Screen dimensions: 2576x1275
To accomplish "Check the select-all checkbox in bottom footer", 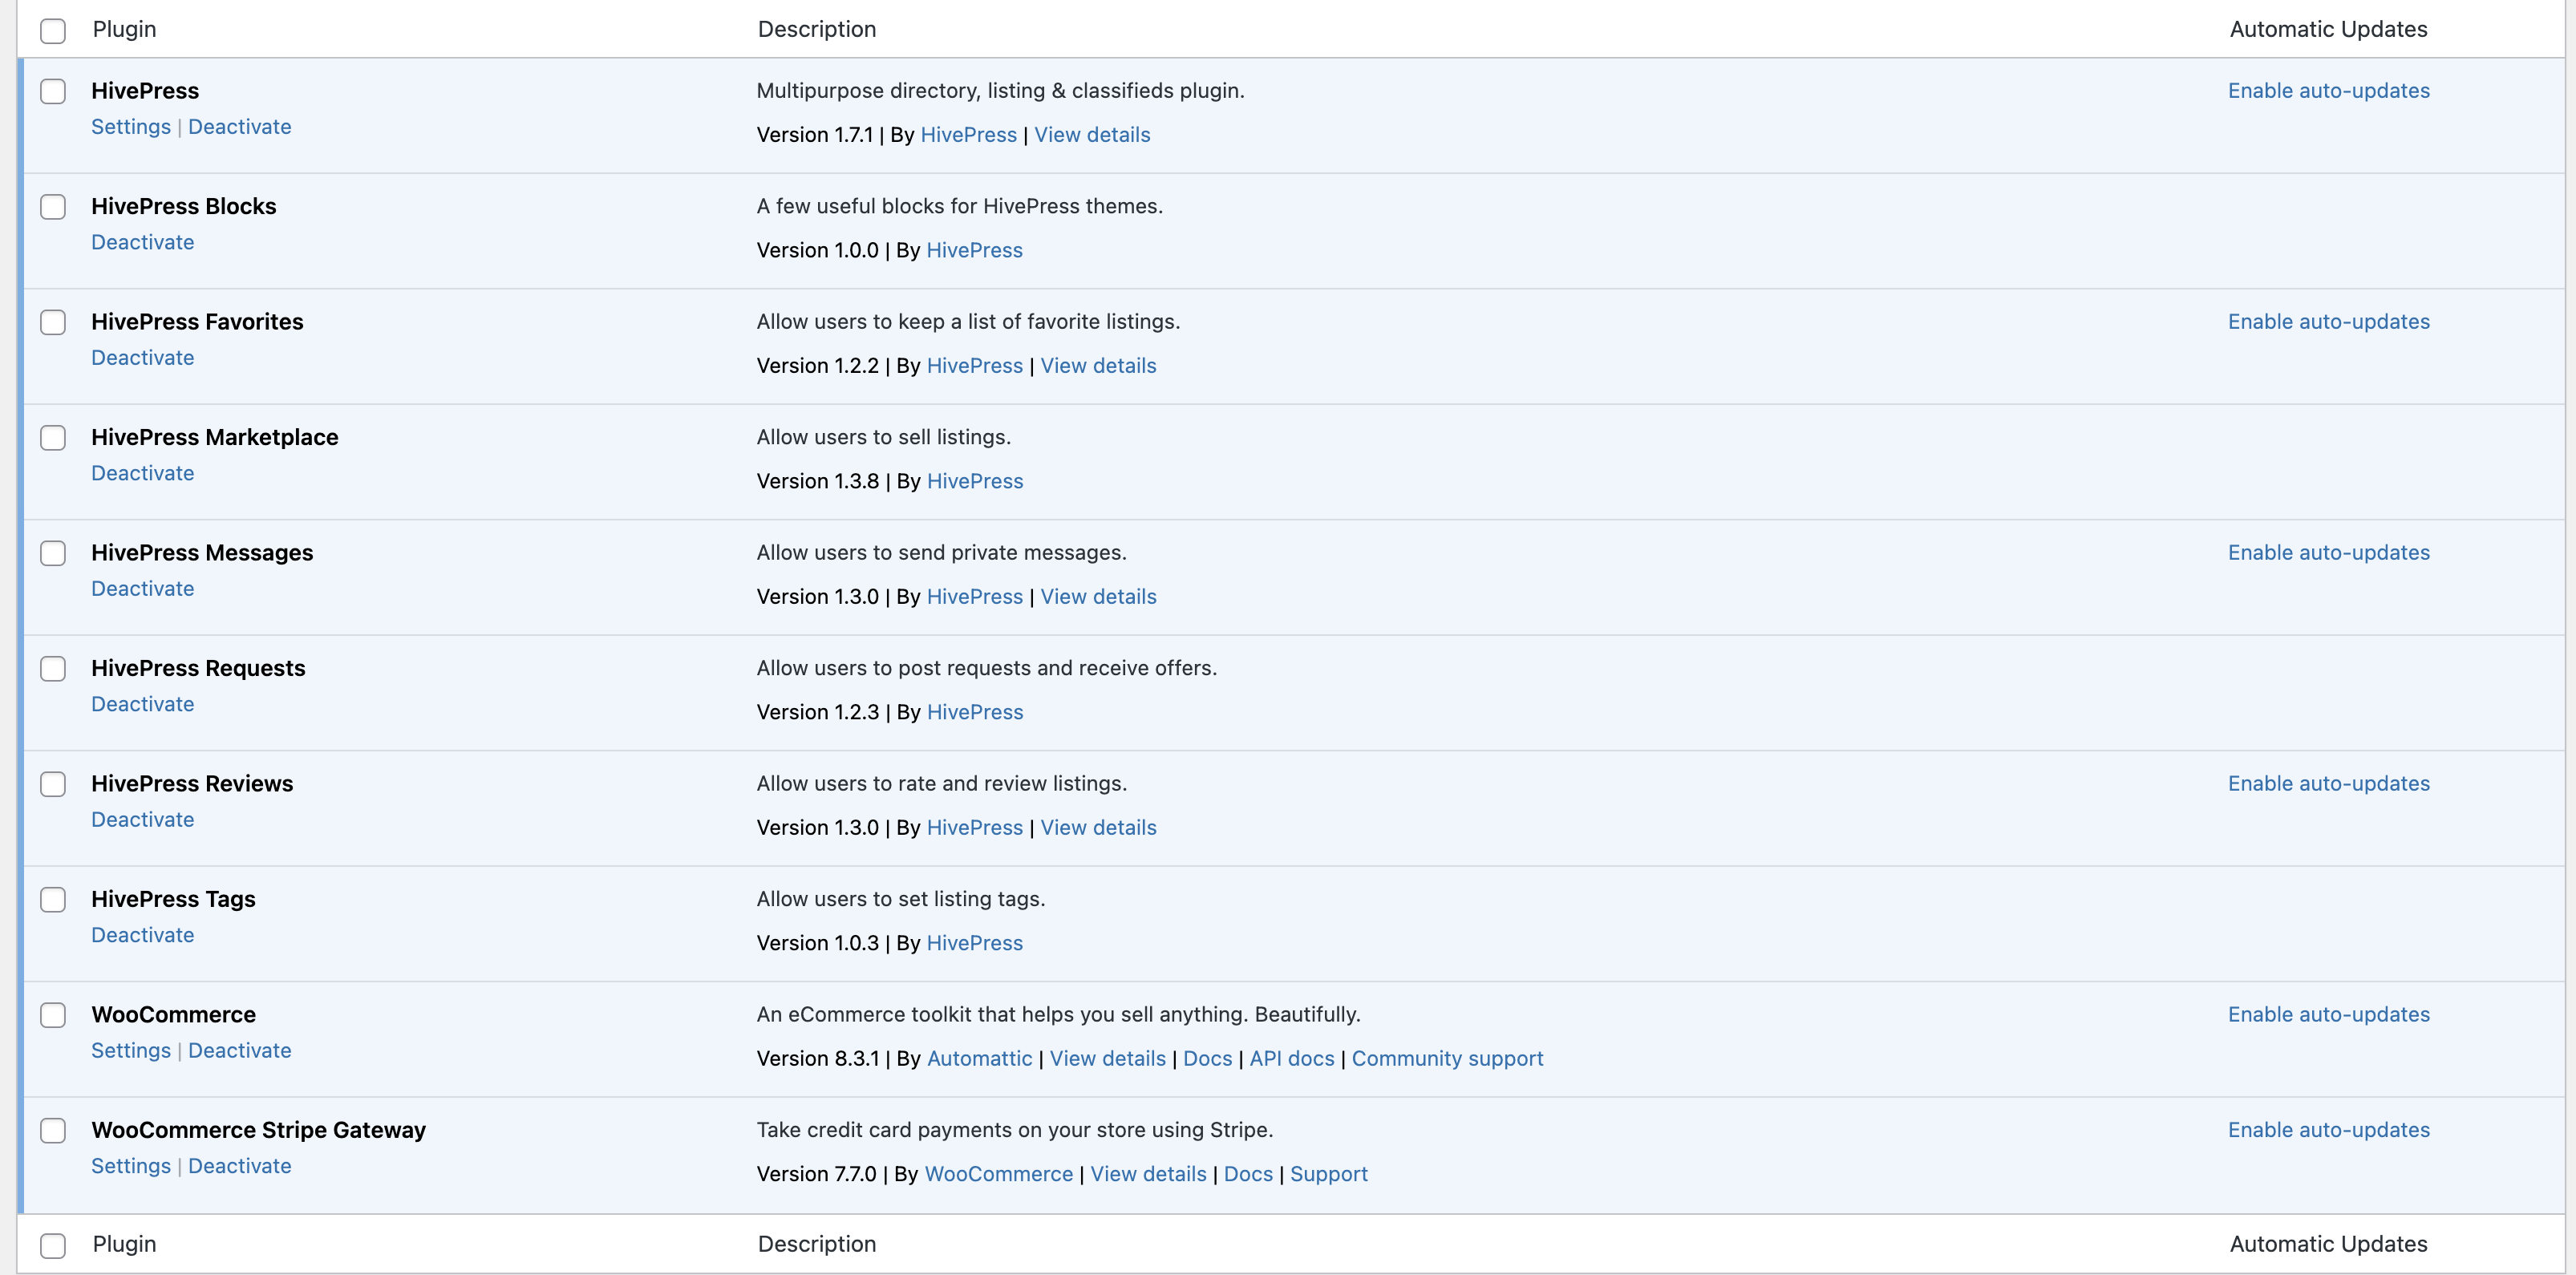I will (53, 1246).
